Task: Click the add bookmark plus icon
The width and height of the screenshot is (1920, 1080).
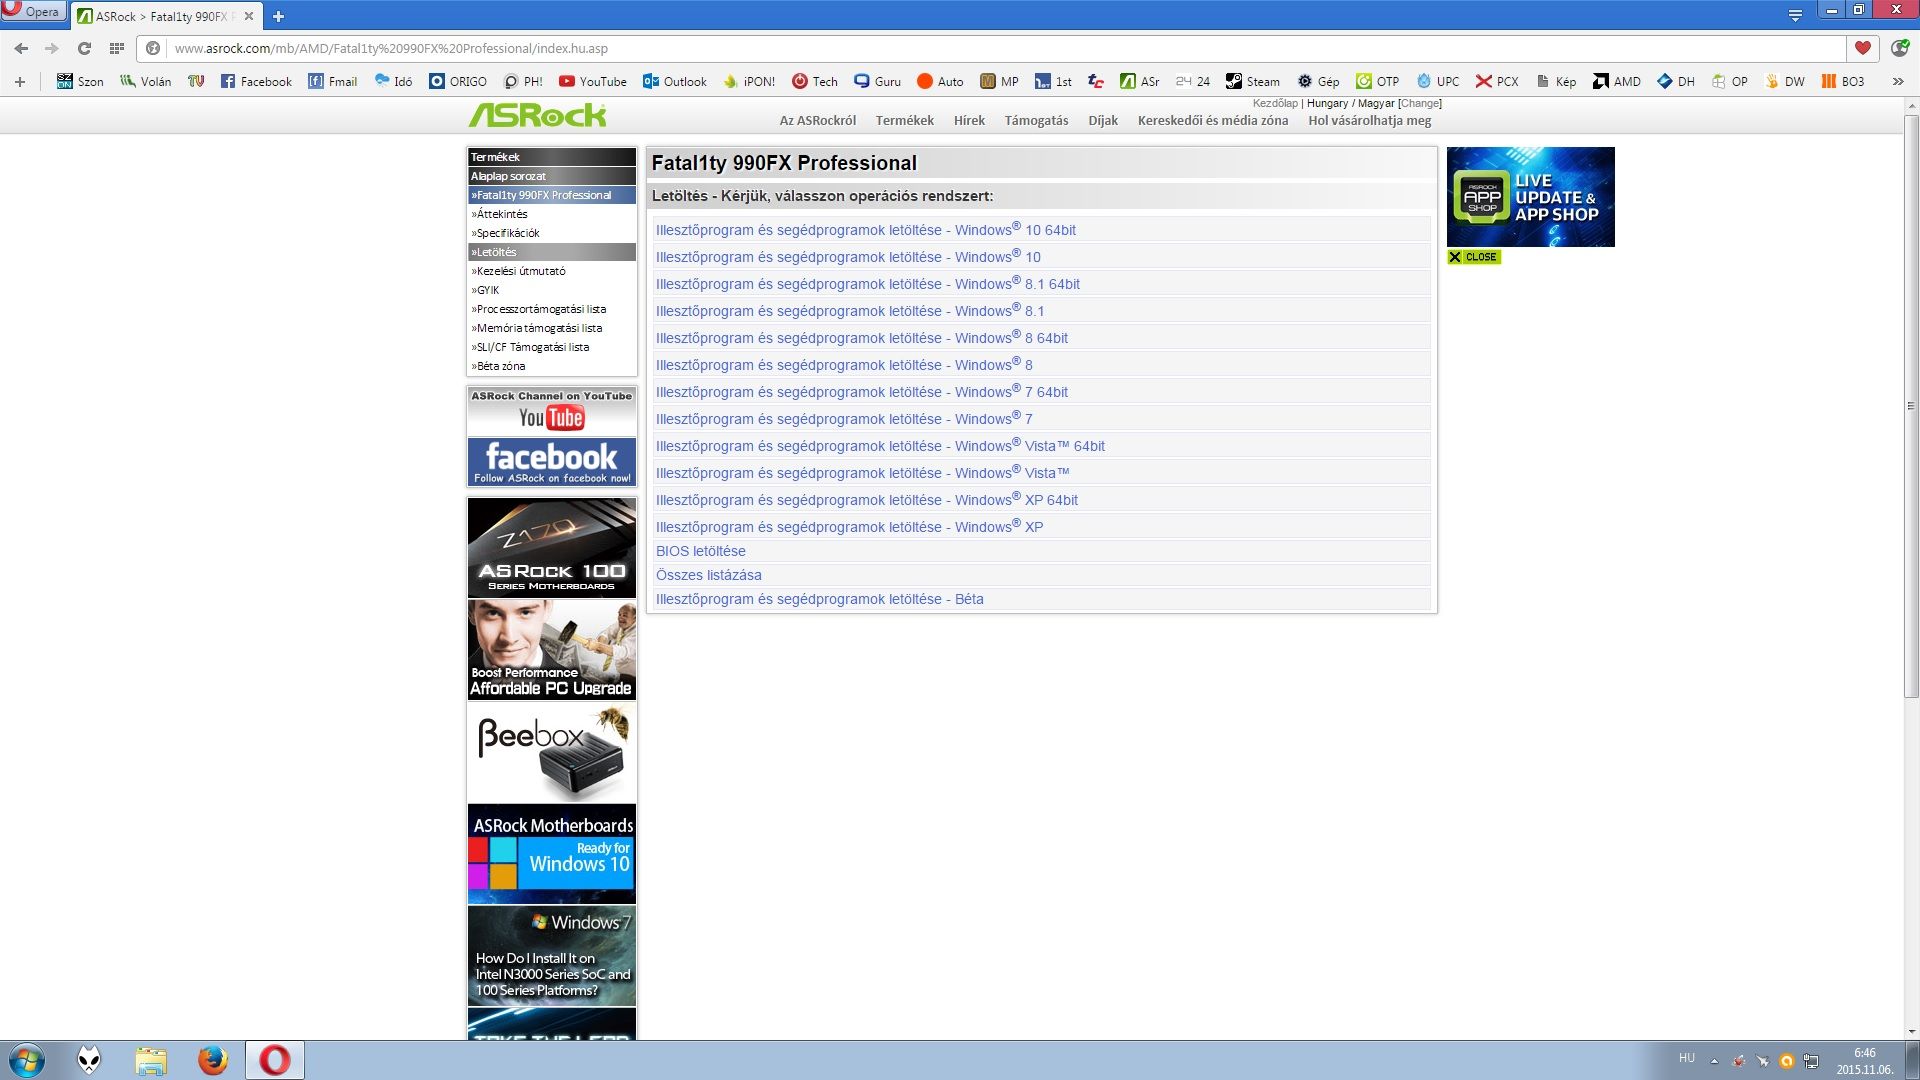Action: [19, 82]
